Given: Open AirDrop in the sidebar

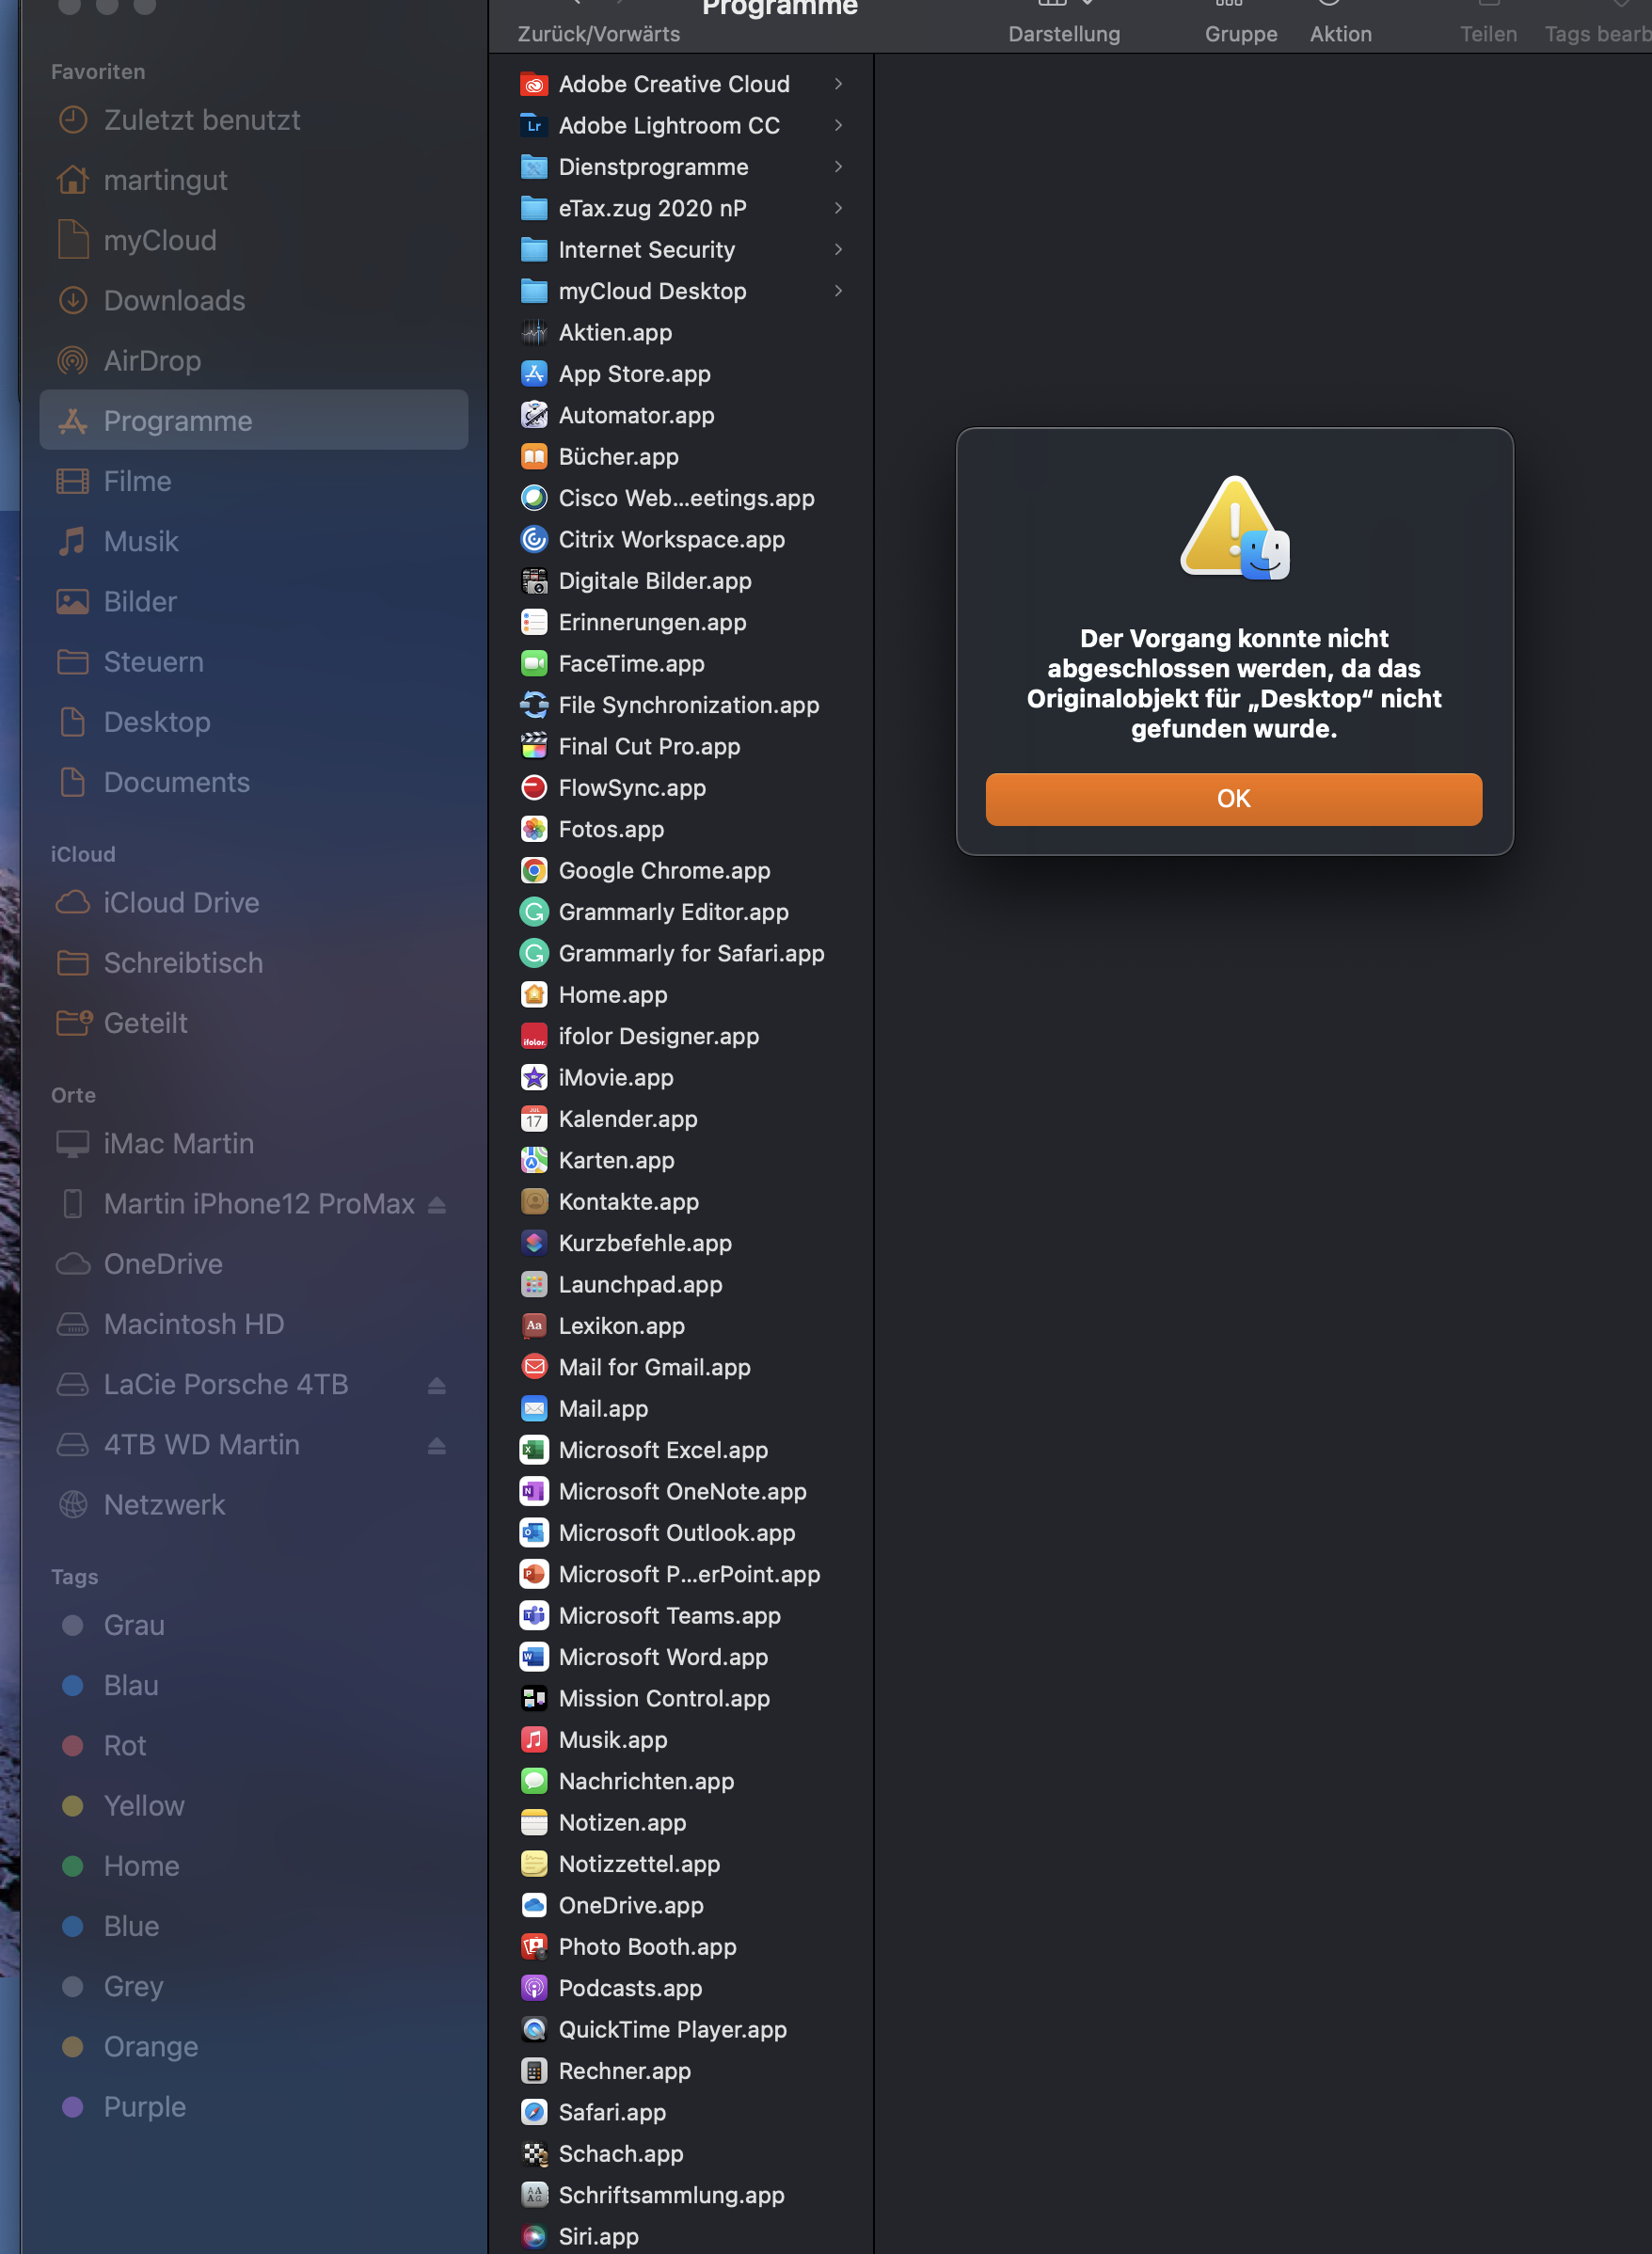Looking at the screenshot, I should point(254,361).
